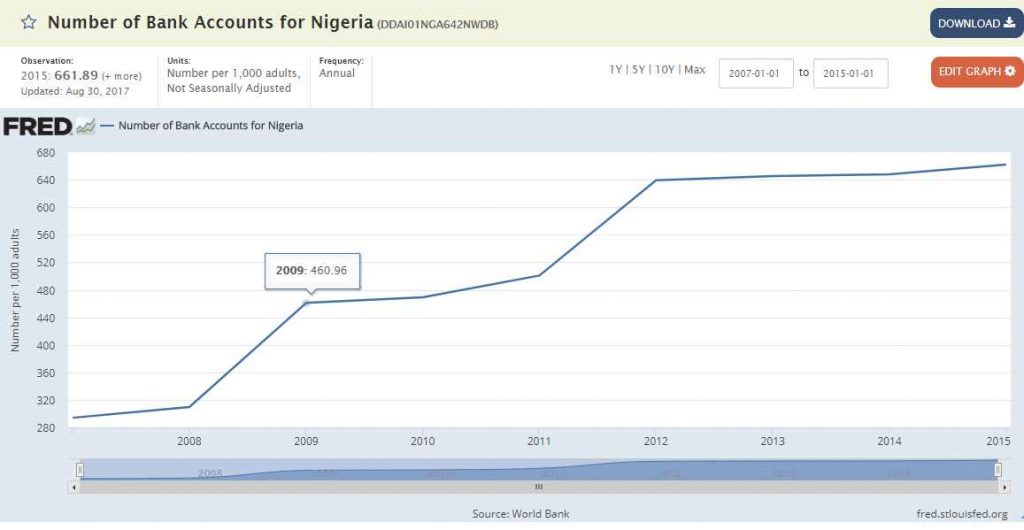Click the right scroll arrow under the chart
This screenshot has height=530, width=1024.
coord(1004,486)
